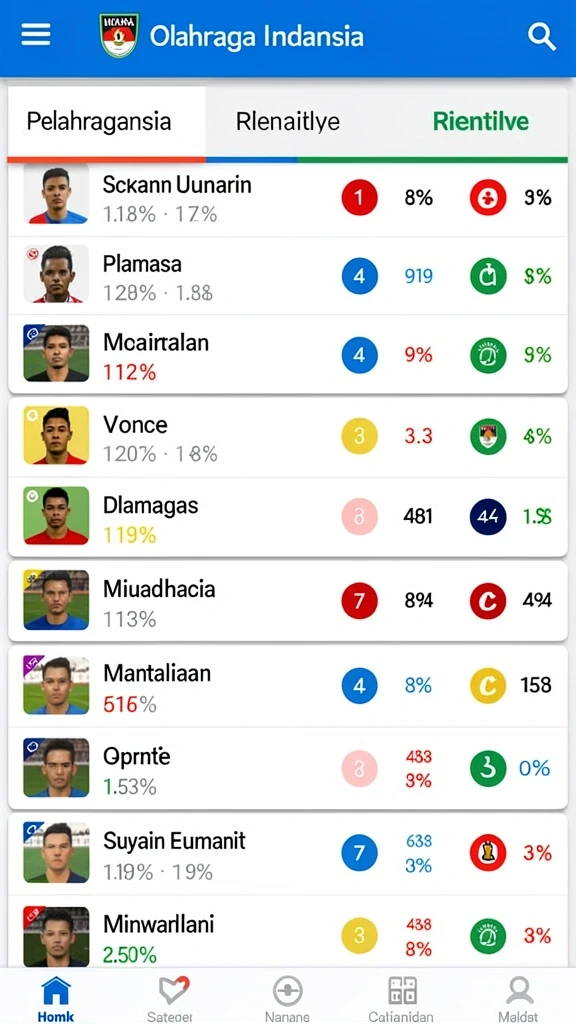Click navy 44 badge on Dlamagas row

point(488,517)
